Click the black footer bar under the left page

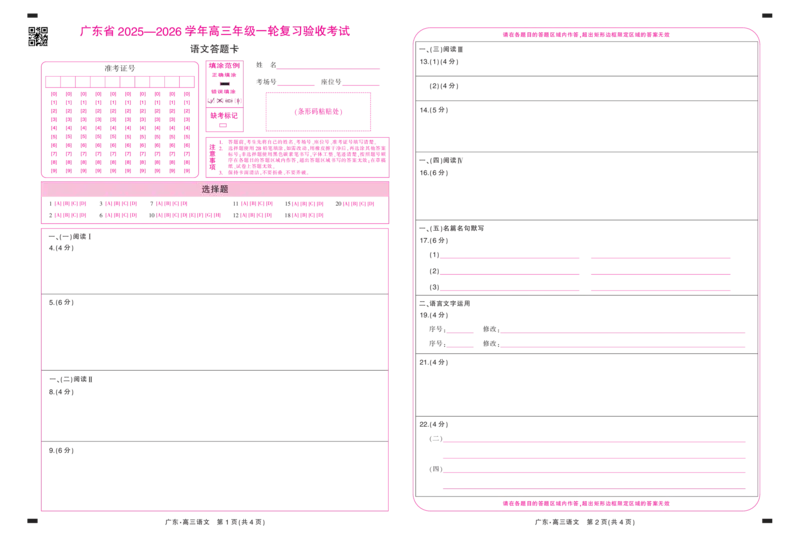click(216, 520)
